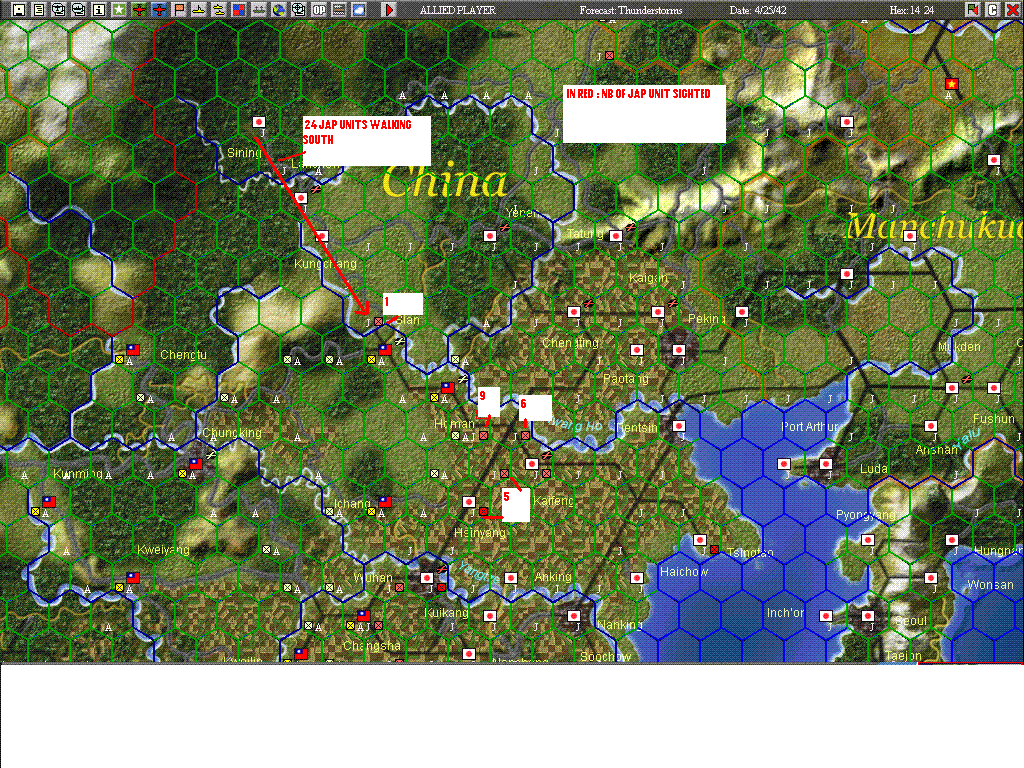Select the Japanese unit above Sining
Screen dimensions: 1024x768
pyautogui.click(x=259, y=122)
